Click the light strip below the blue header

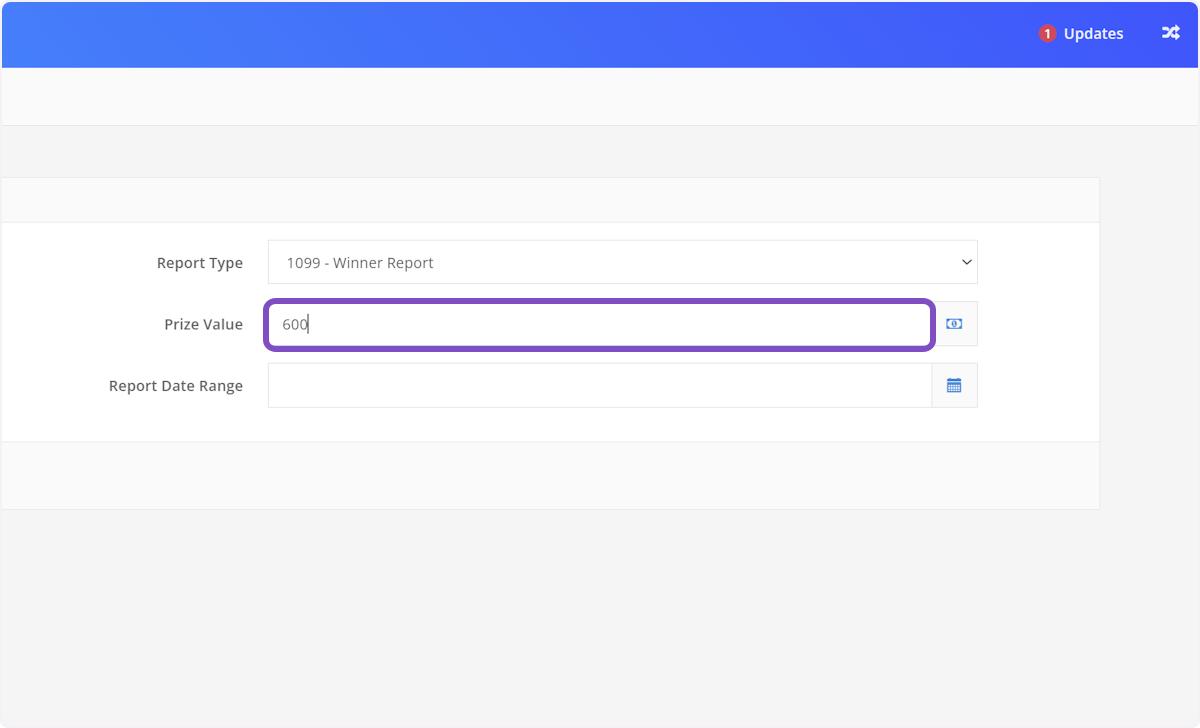tap(600, 96)
